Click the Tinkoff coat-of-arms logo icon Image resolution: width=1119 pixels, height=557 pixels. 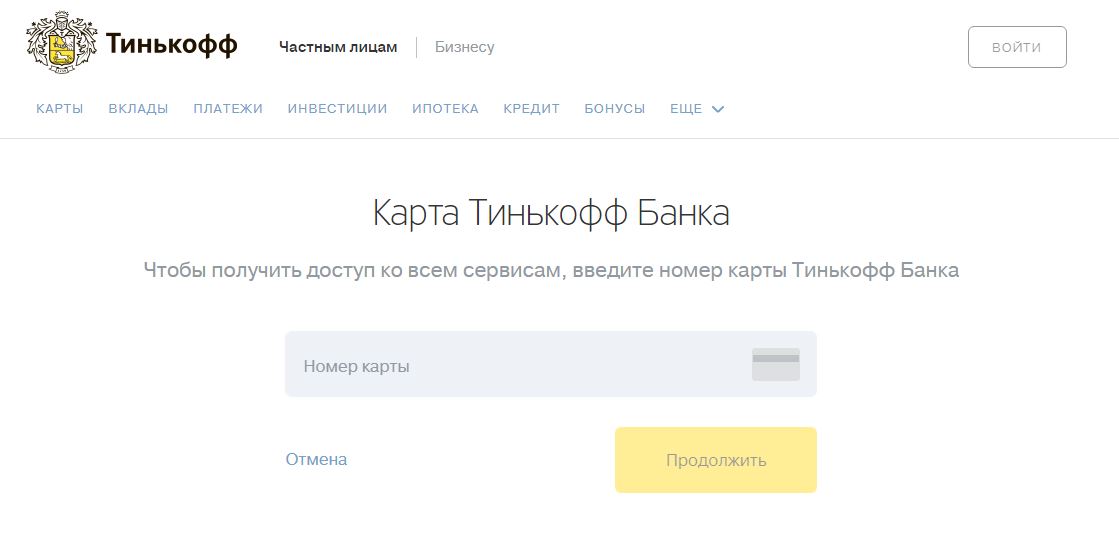tap(61, 42)
